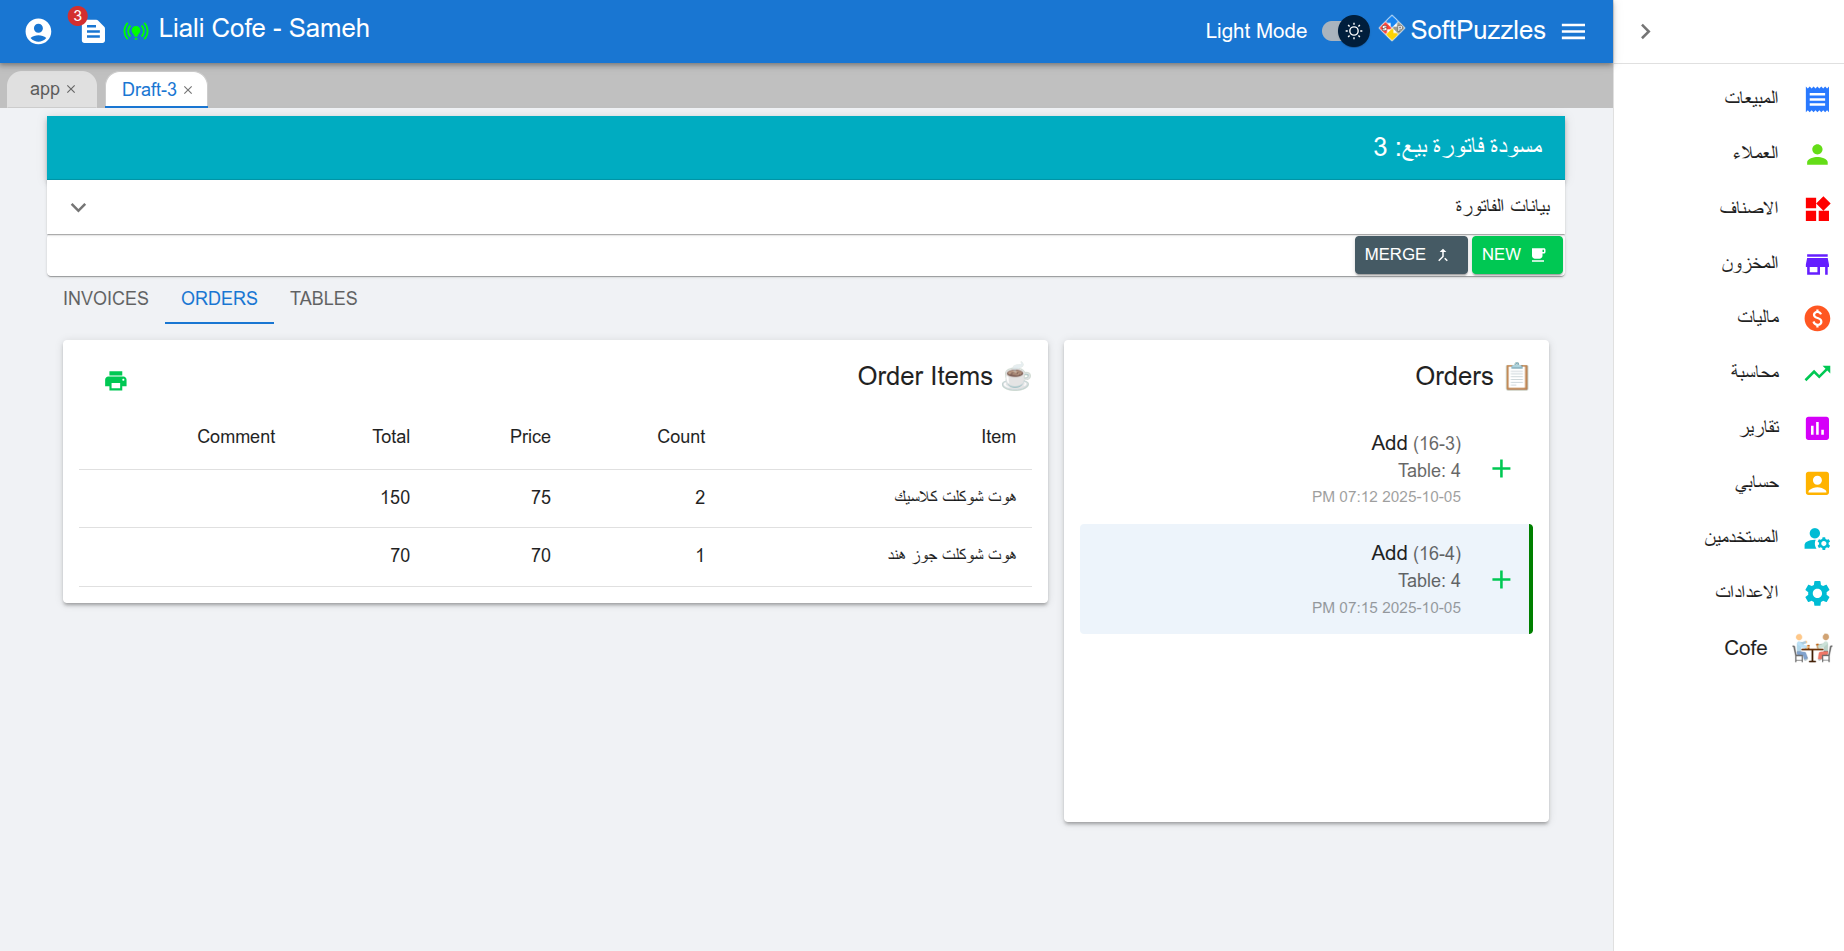Expand the invoice data panel chevron

pyautogui.click(x=79, y=208)
